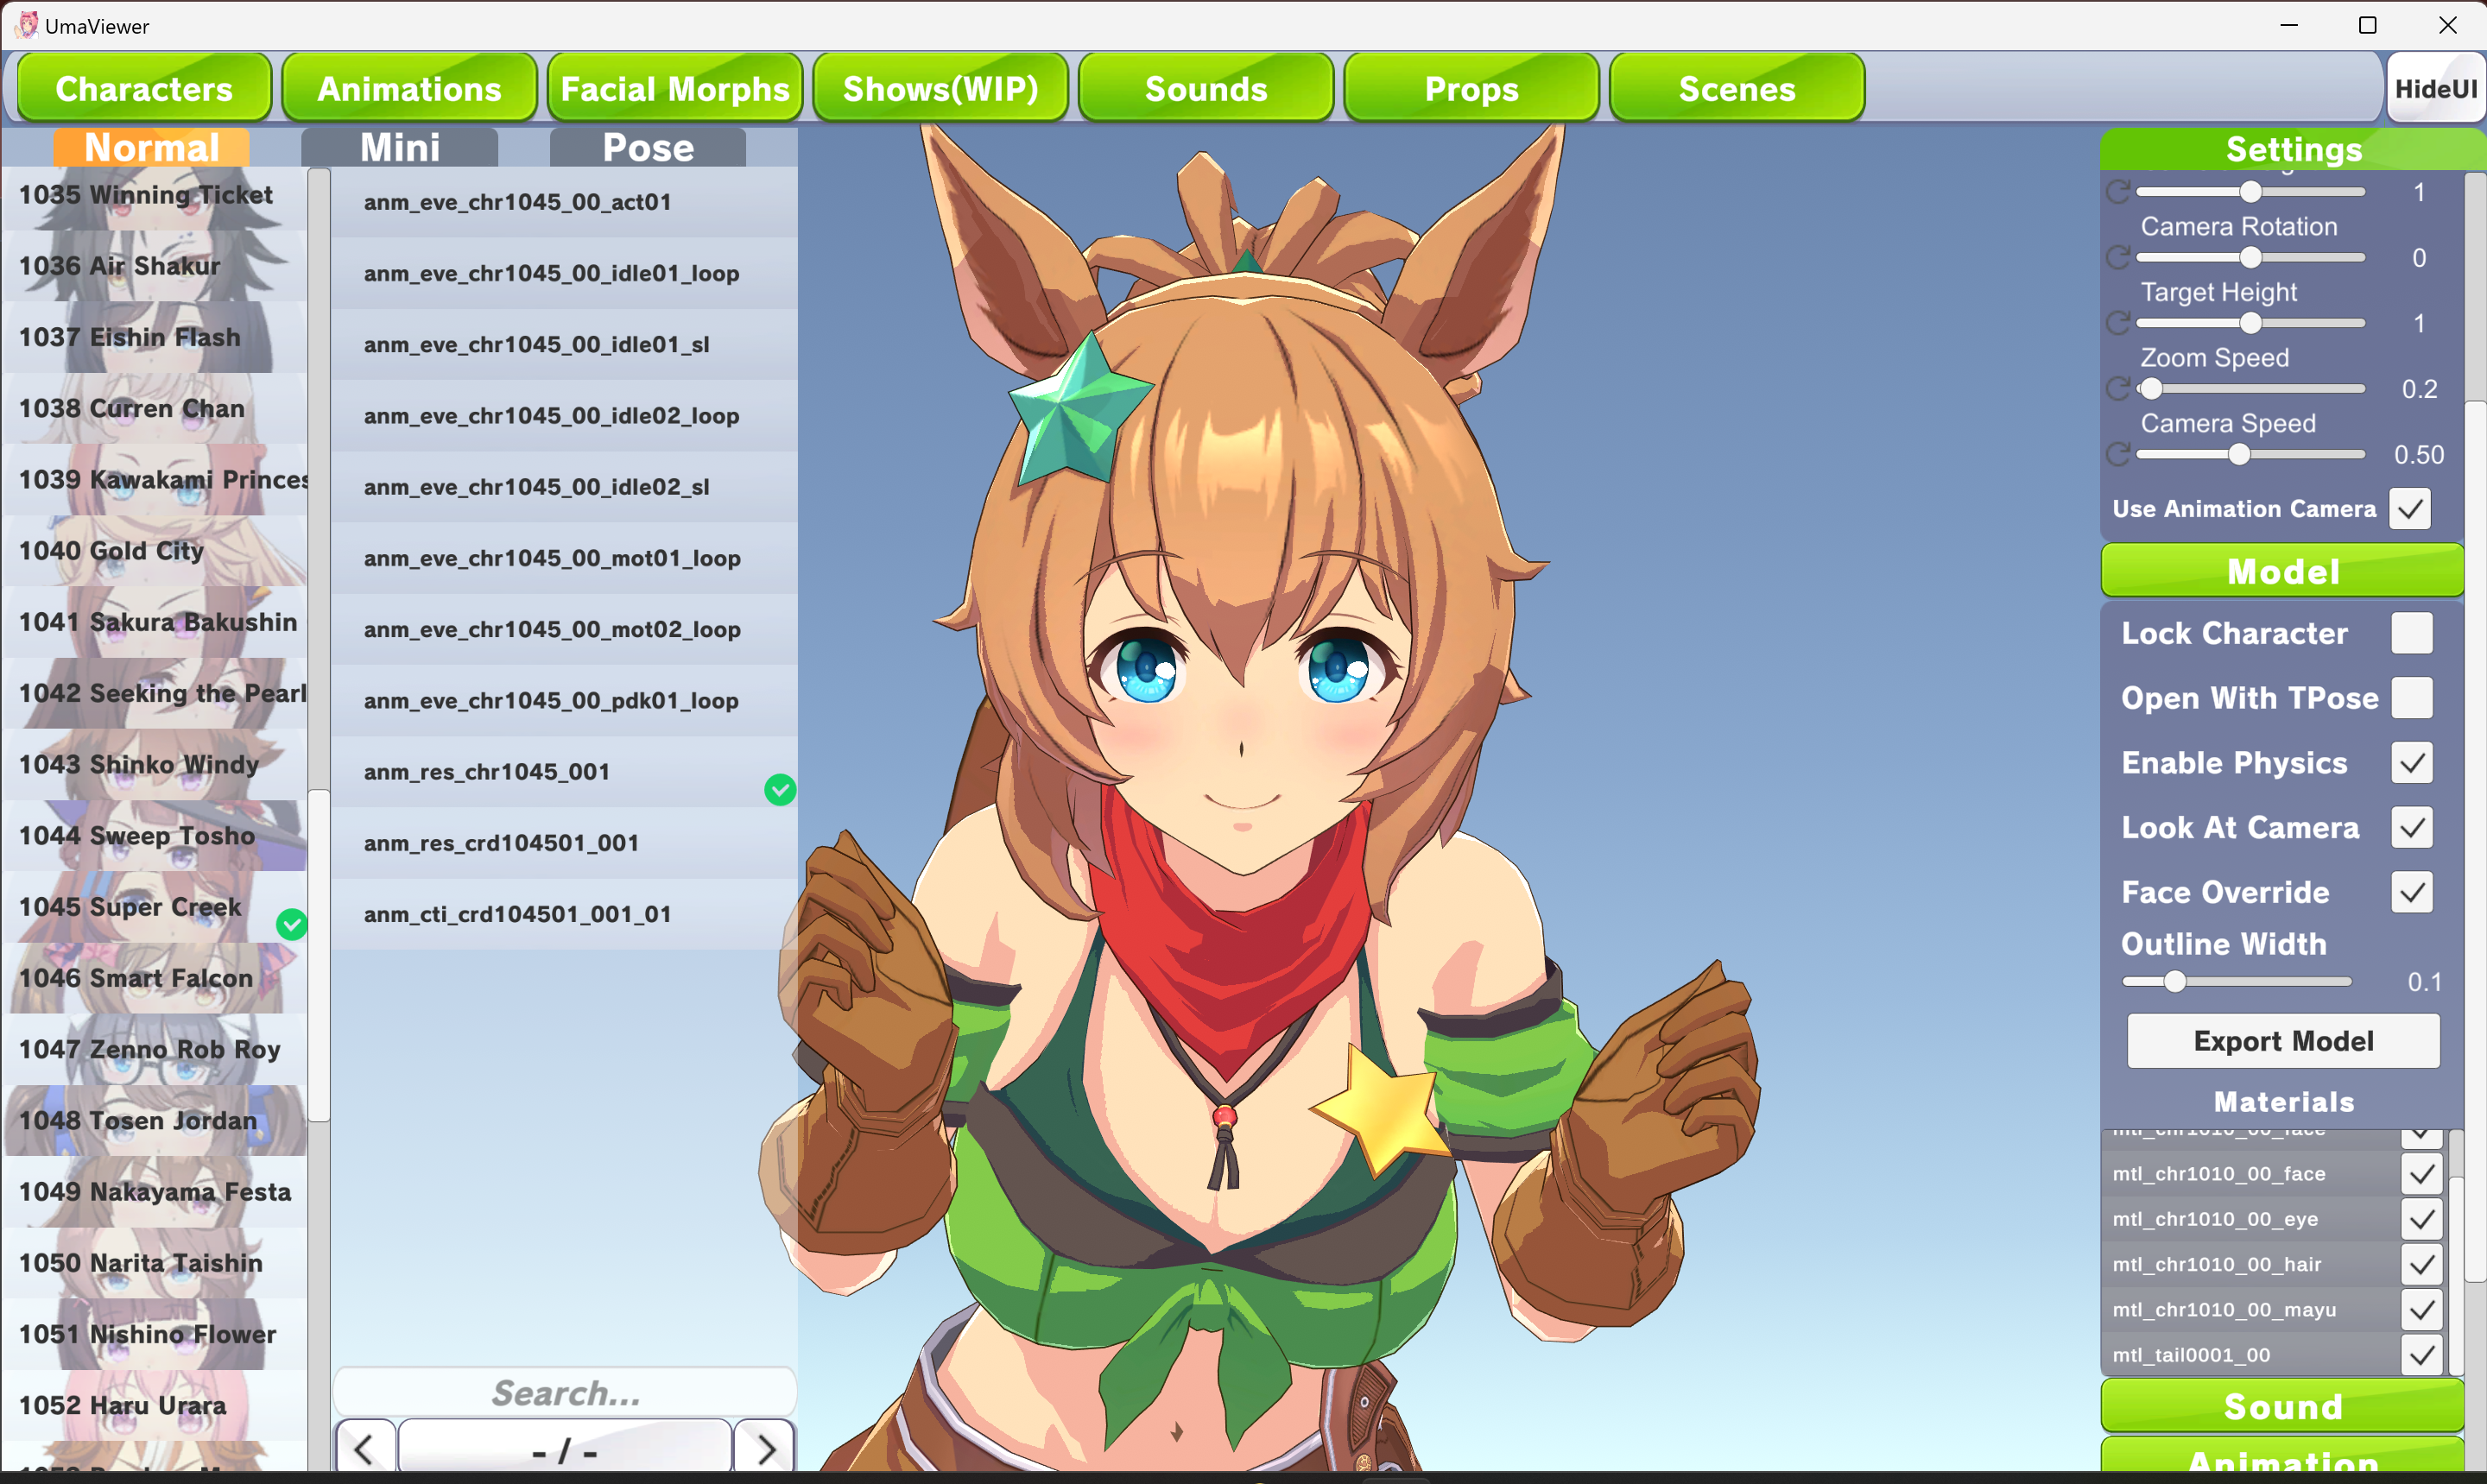
Task: Reset the Camera Rotation slider with its circular arrow
Action: [2118, 258]
